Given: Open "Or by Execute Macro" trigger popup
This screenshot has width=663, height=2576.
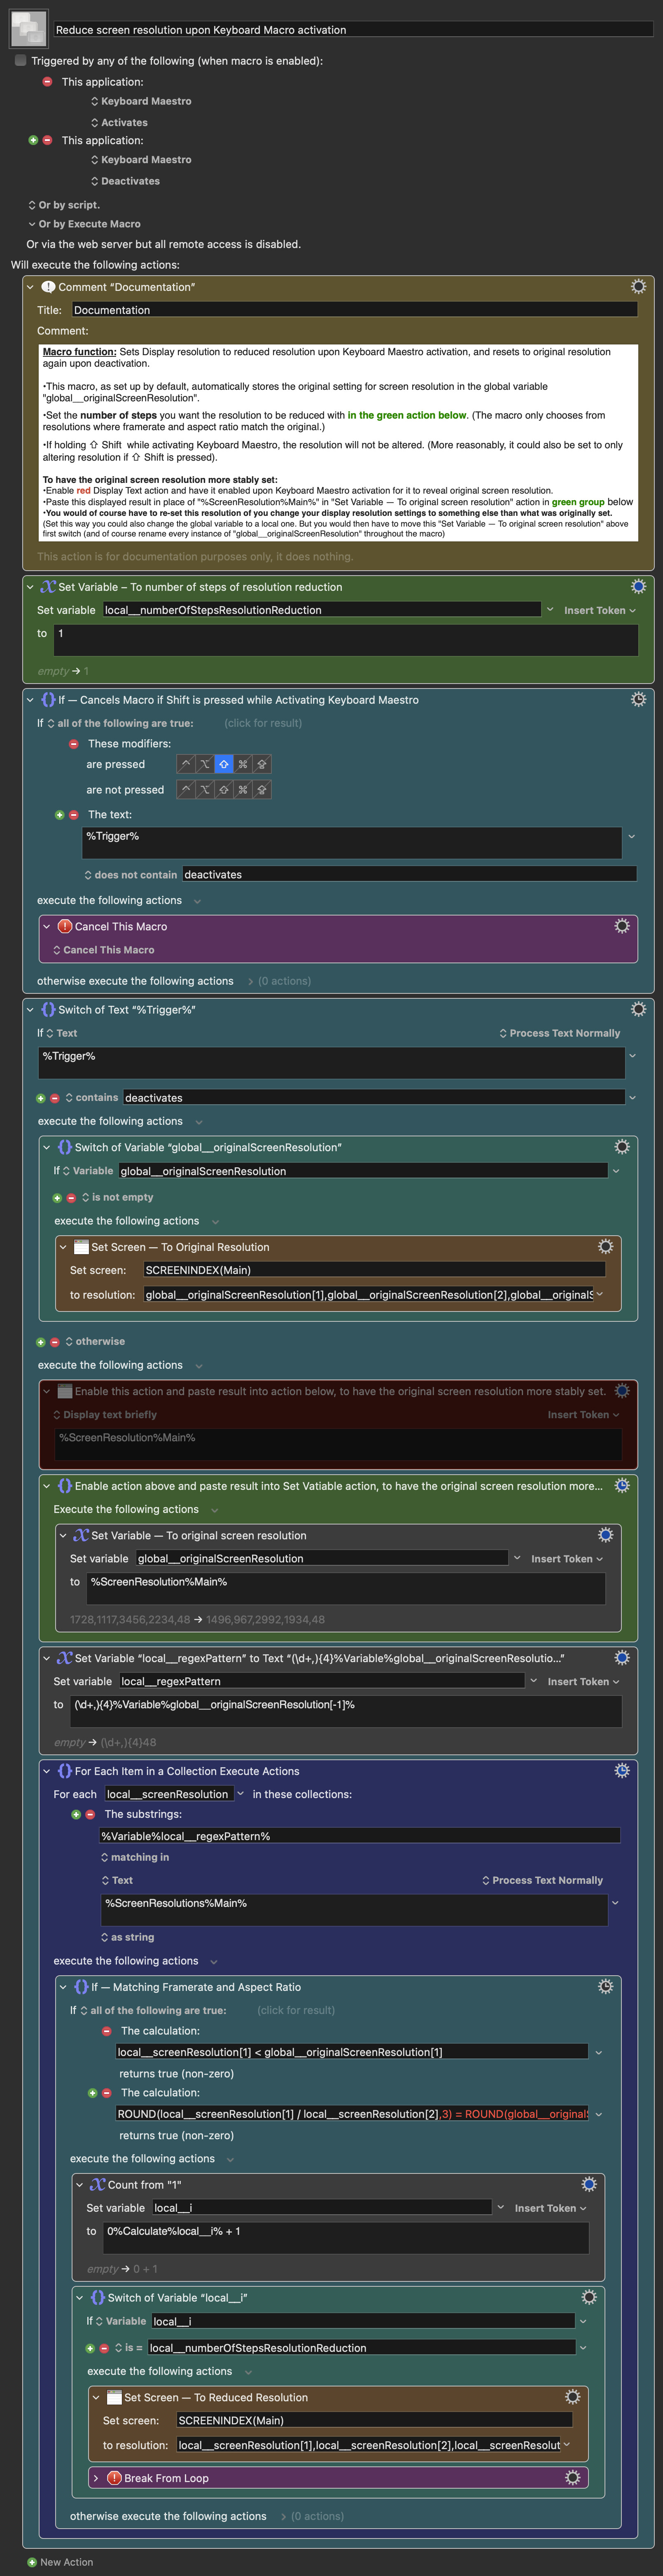Looking at the screenshot, I should pyautogui.click(x=84, y=224).
